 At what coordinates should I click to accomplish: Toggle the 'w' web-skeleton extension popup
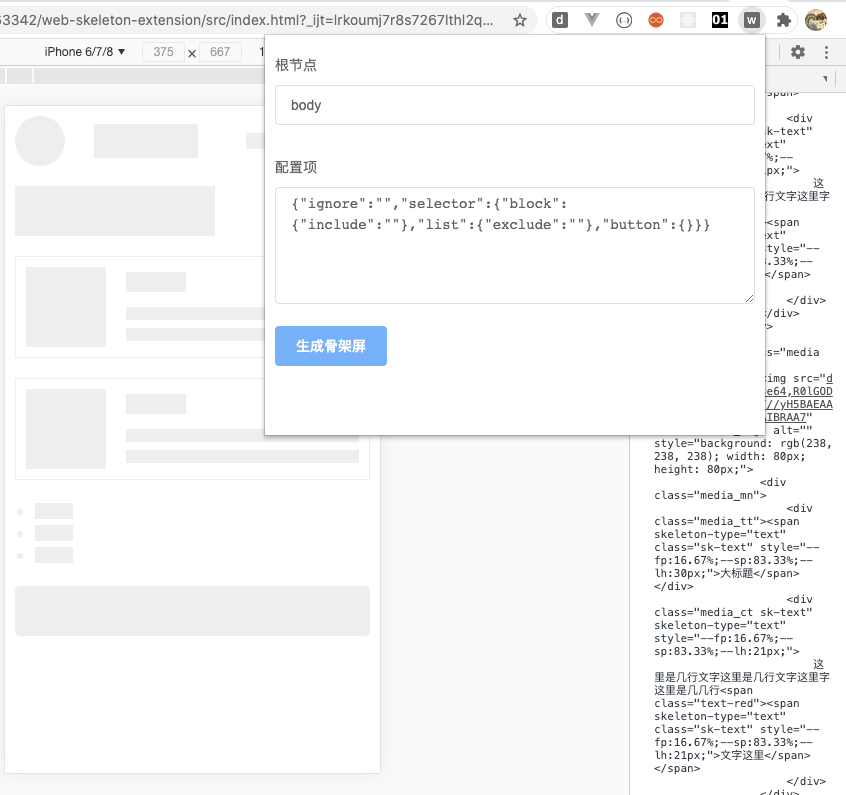tap(752, 21)
